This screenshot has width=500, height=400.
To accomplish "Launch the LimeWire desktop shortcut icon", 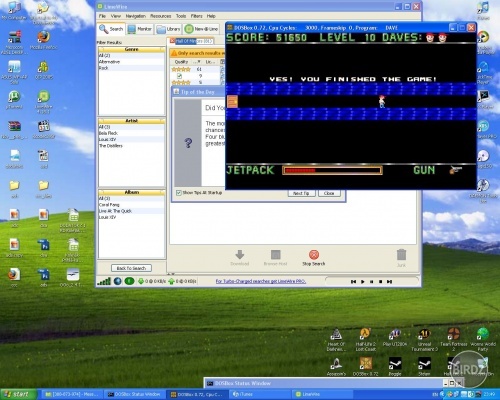I will click(x=43, y=96).
